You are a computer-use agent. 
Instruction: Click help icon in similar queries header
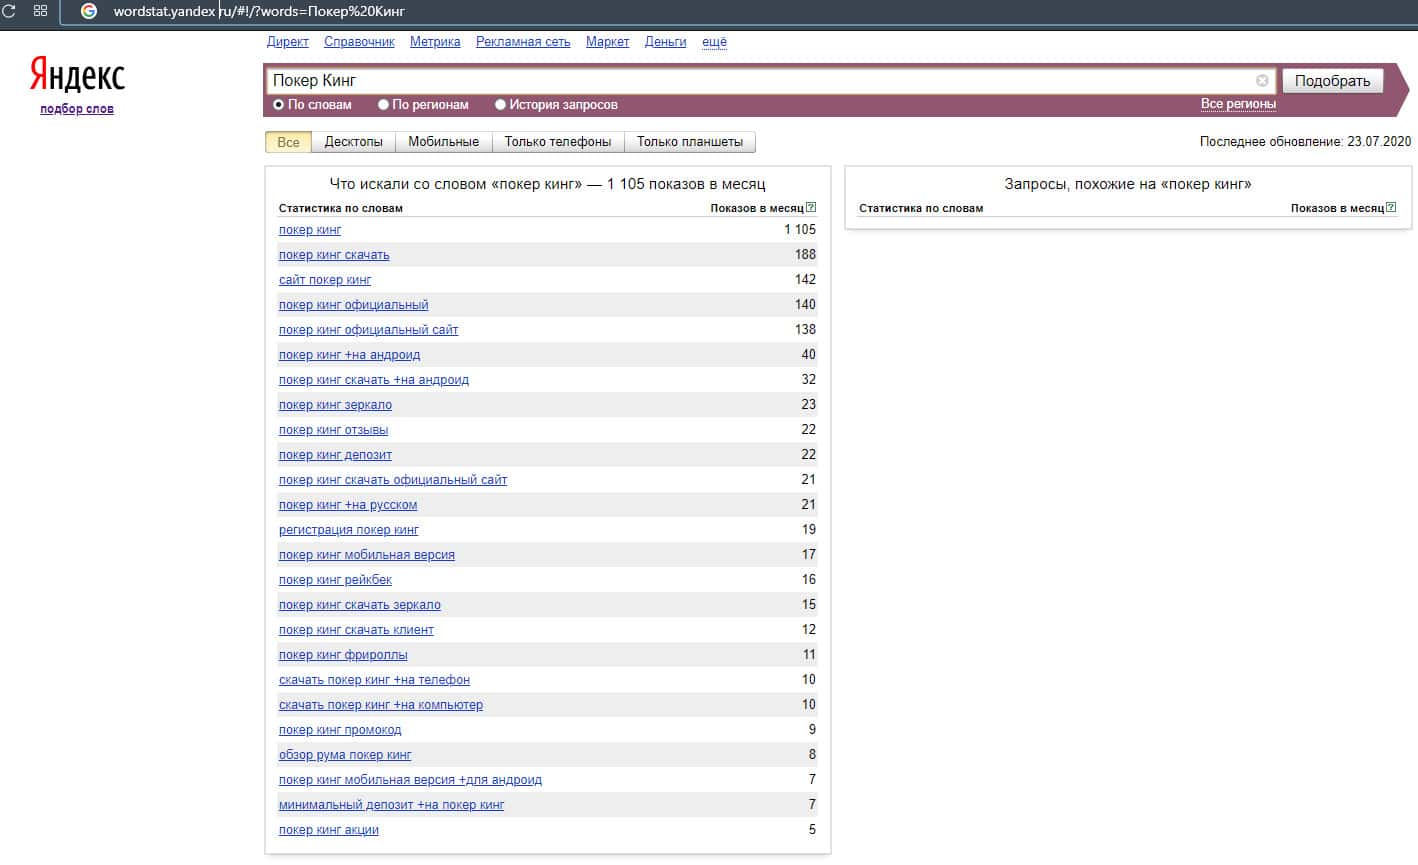[1391, 208]
